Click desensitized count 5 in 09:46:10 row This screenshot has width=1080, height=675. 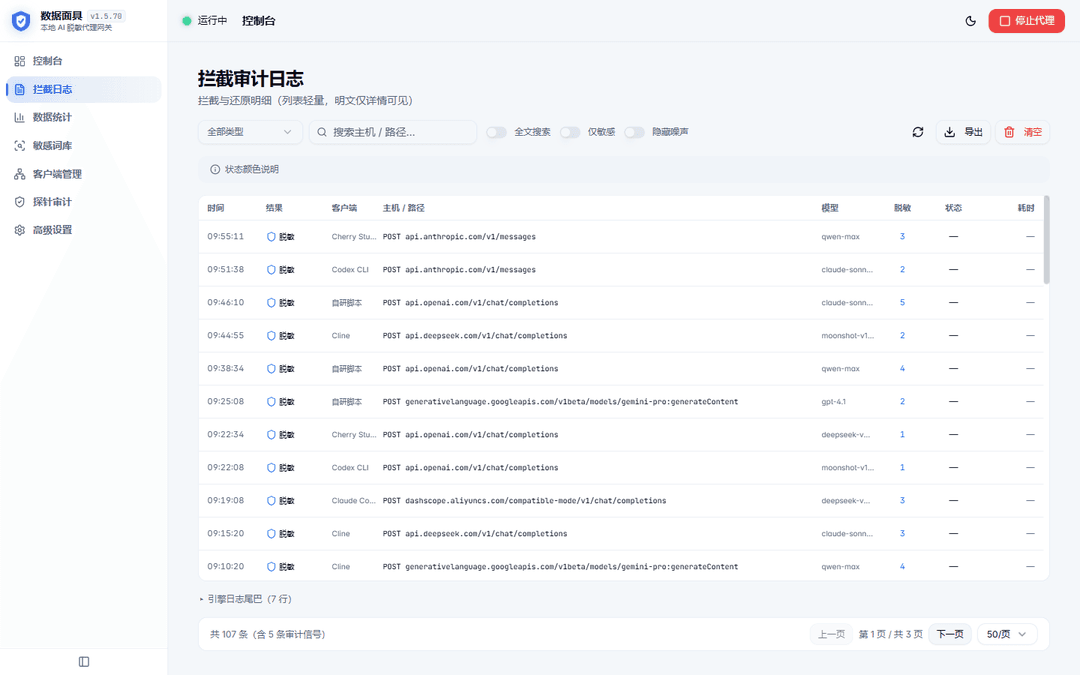point(902,302)
